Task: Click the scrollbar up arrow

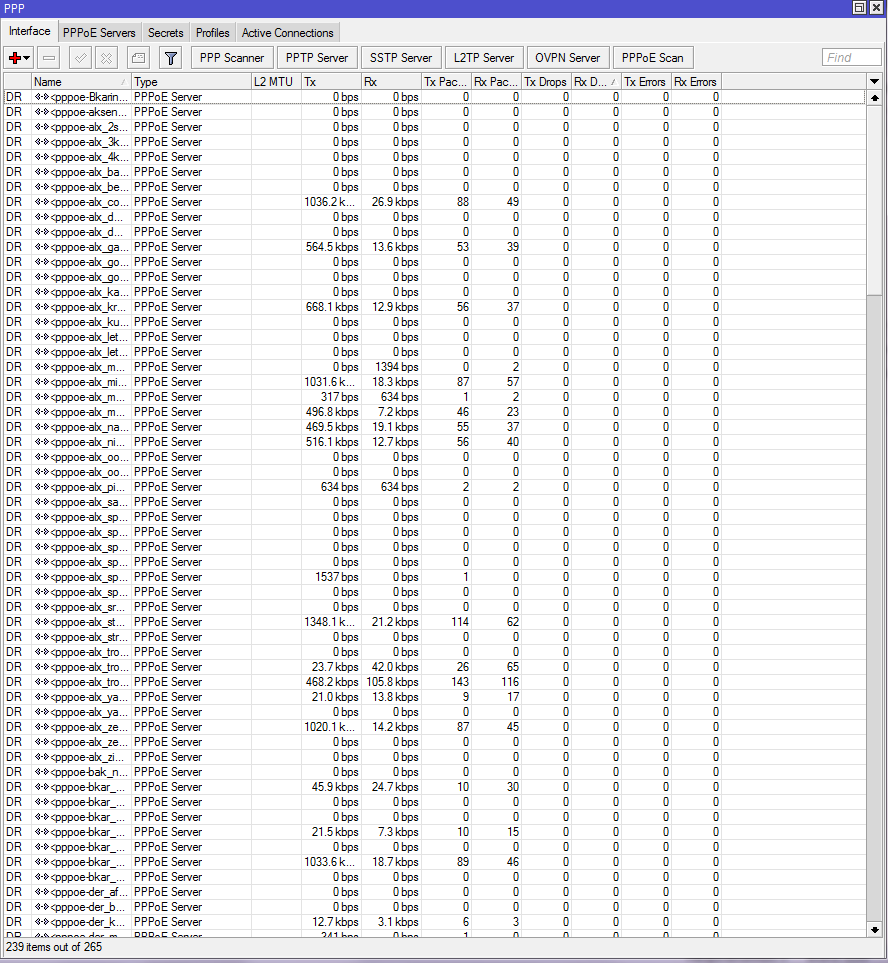Action: tap(874, 98)
